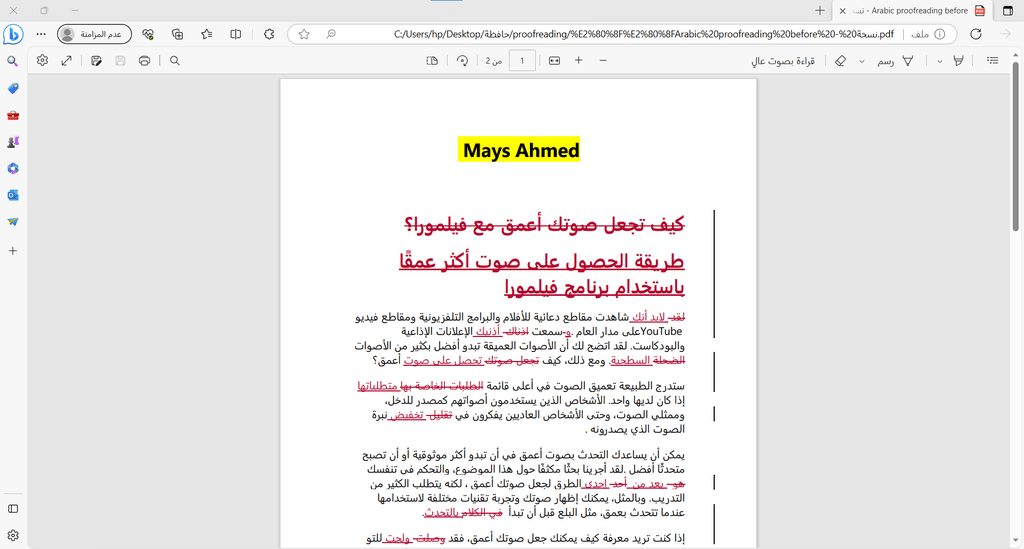Image resolution: width=1024 pixels, height=549 pixels.
Task: Open the sidebar Games chess icon
Action: 12,142
